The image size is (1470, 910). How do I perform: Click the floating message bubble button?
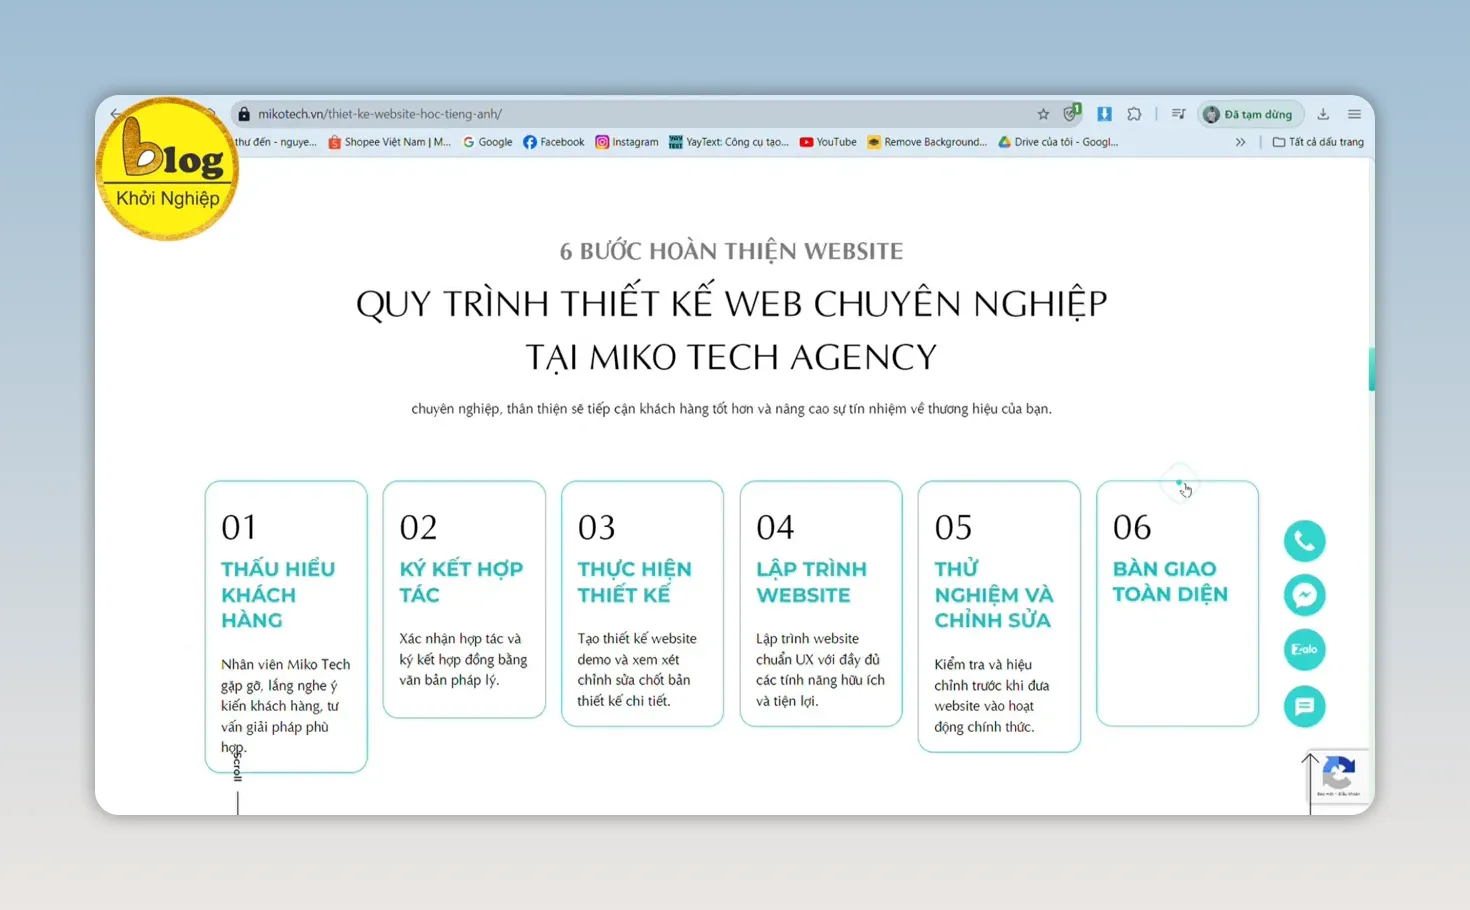click(x=1305, y=706)
